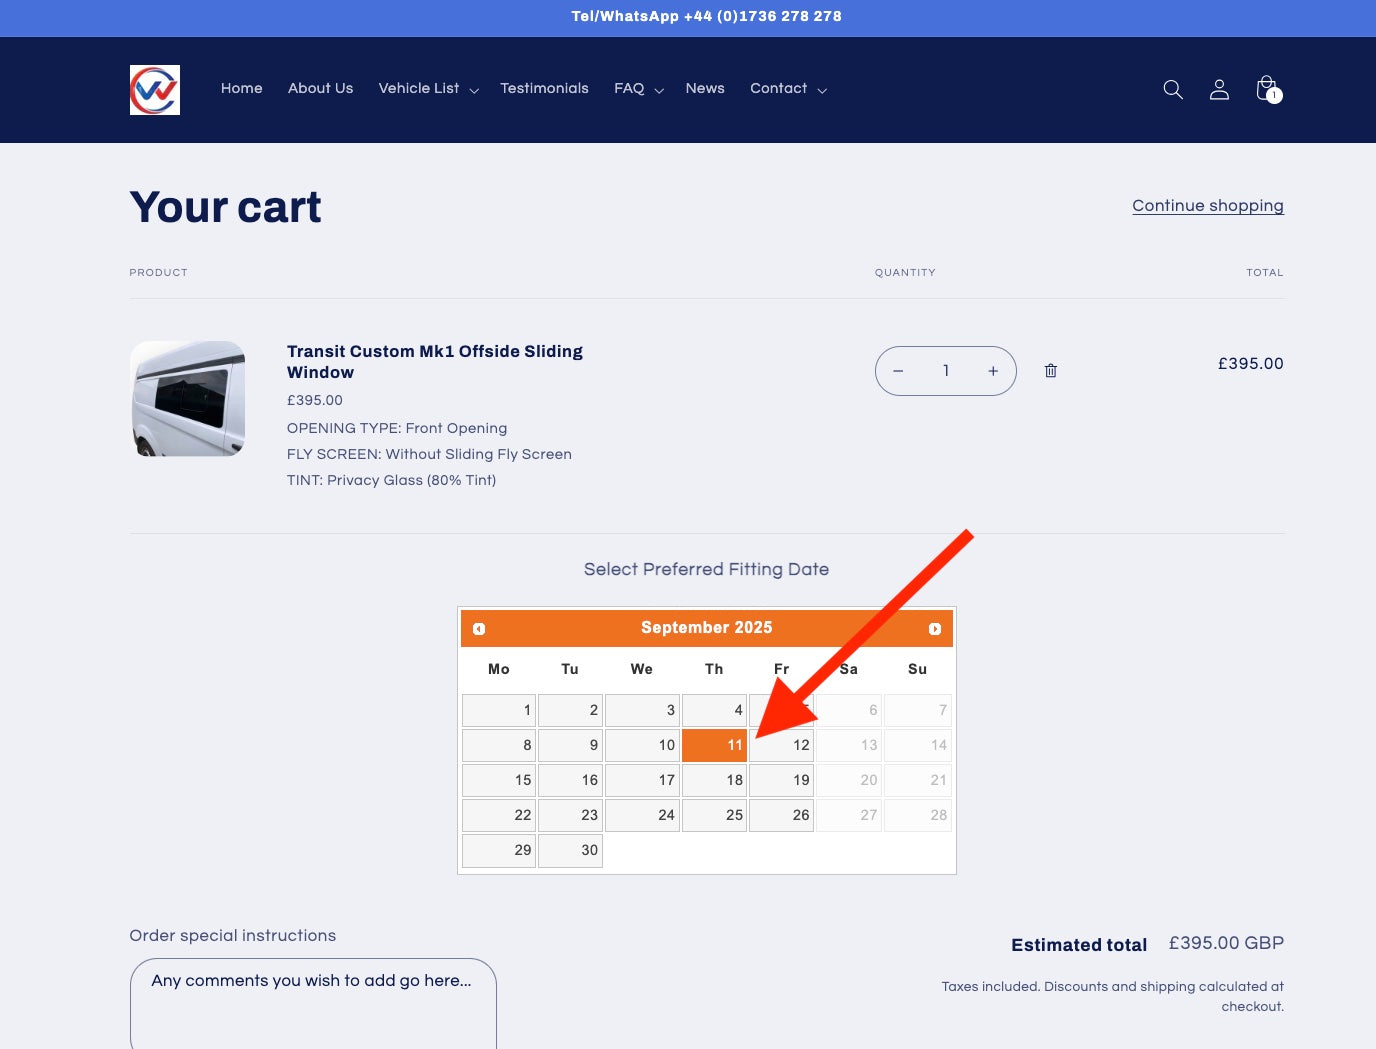Increase quantity with the plus button
The image size is (1376, 1049).
tap(993, 371)
